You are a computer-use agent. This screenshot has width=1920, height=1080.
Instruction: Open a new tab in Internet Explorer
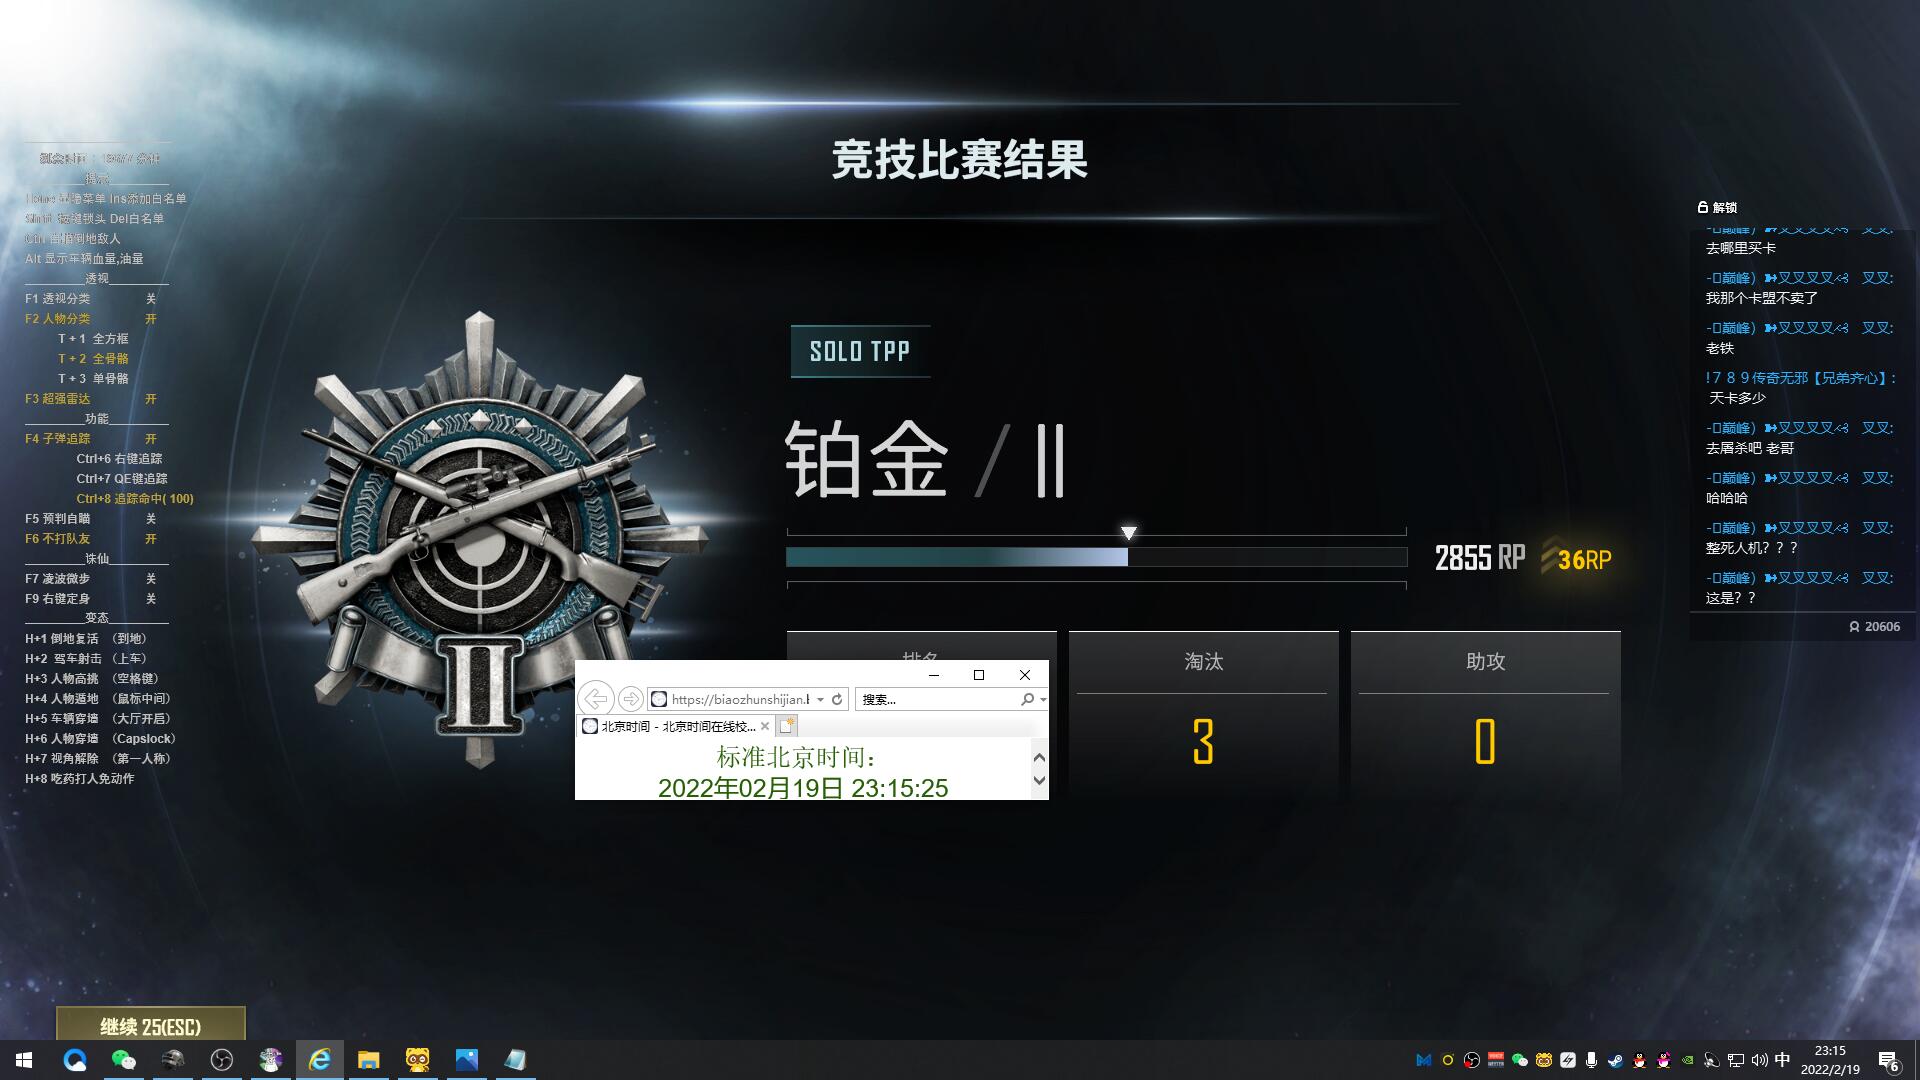coord(787,726)
